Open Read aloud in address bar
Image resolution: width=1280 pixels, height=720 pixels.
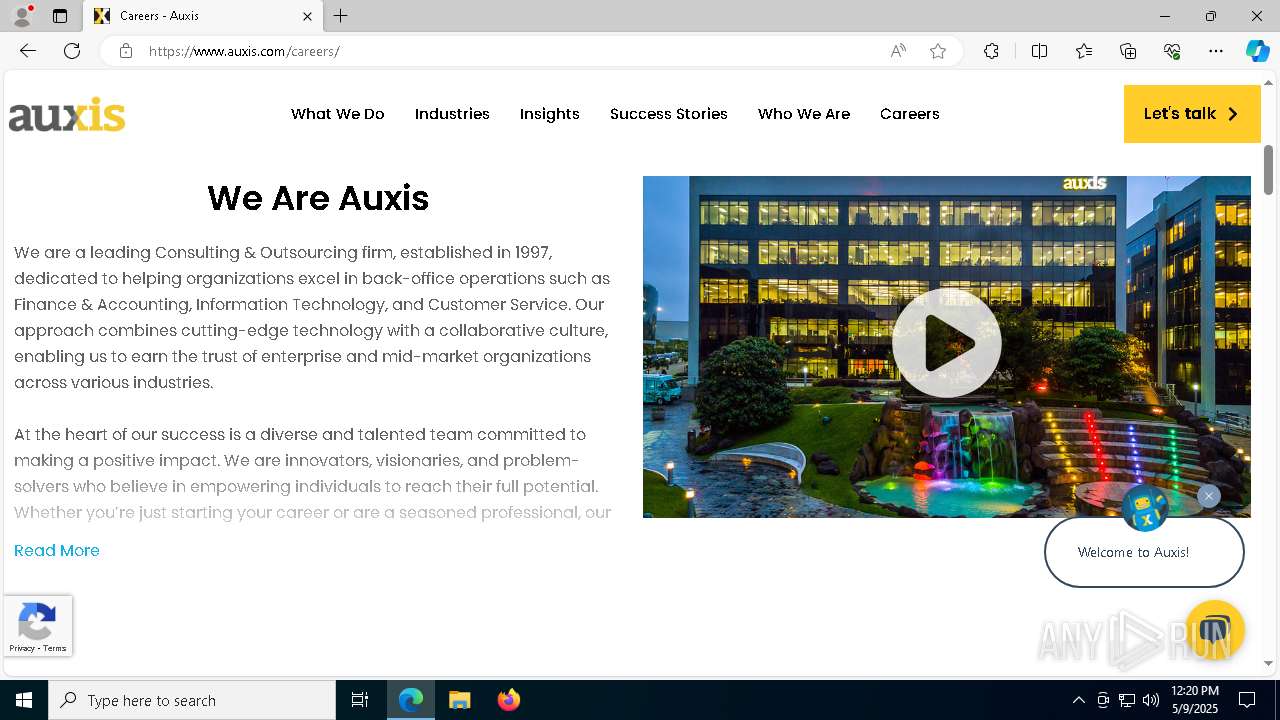[x=898, y=51]
